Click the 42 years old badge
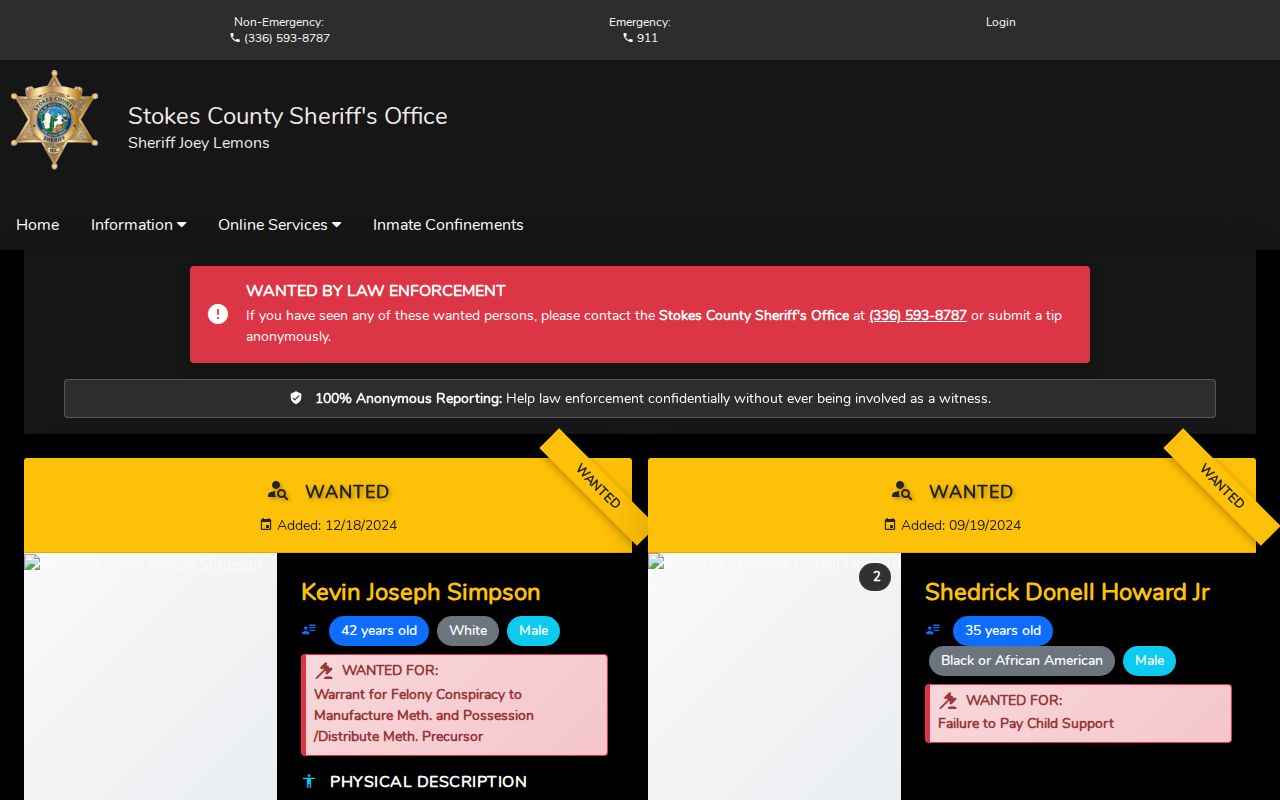The image size is (1280, 800). 379,630
